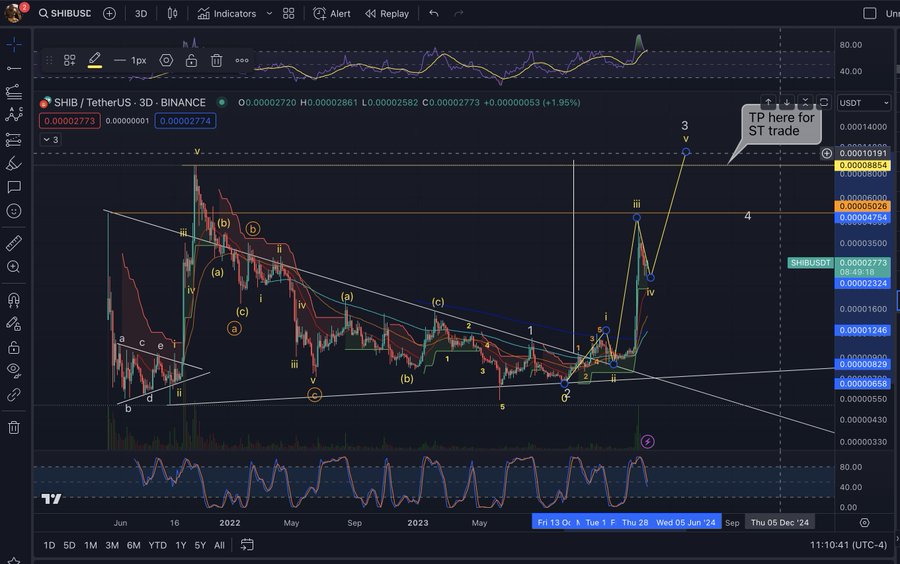Open the Indicators dialog

tap(227, 13)
